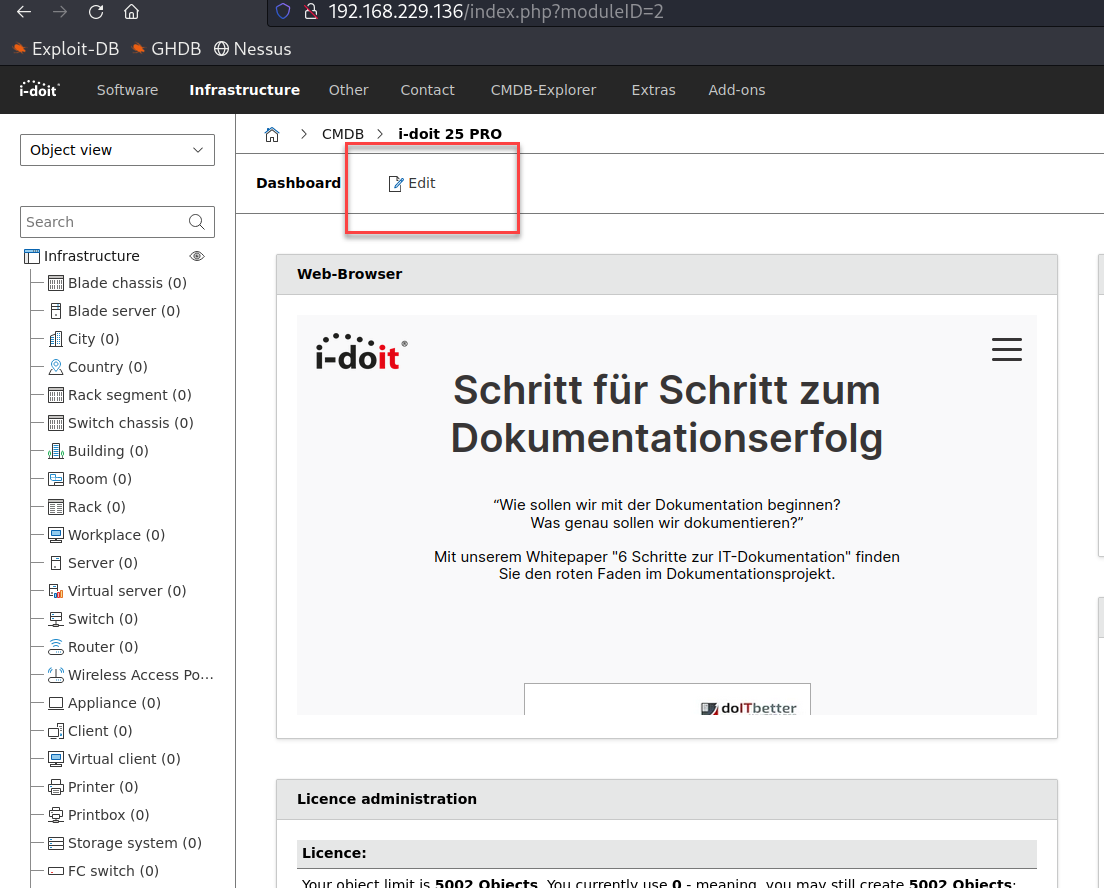Click the i-doit 25 PRO breadcrumb
This screenshot has width=1104, height=888.
[x=450, y=134]
